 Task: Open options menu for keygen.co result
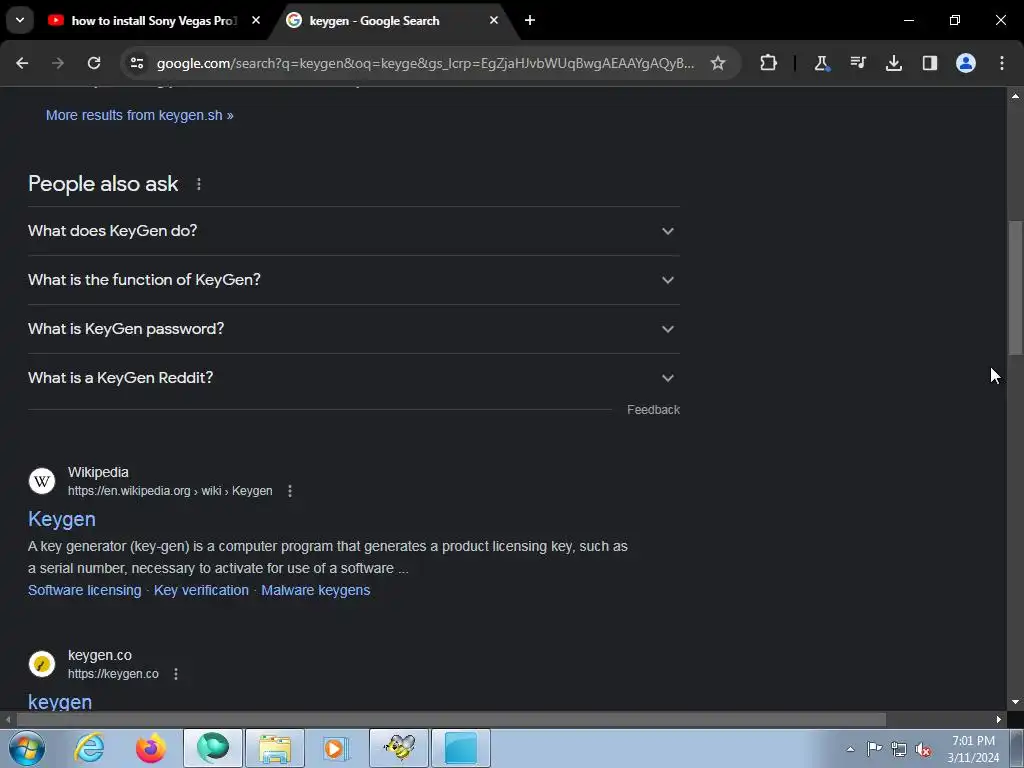pos(176,674)
